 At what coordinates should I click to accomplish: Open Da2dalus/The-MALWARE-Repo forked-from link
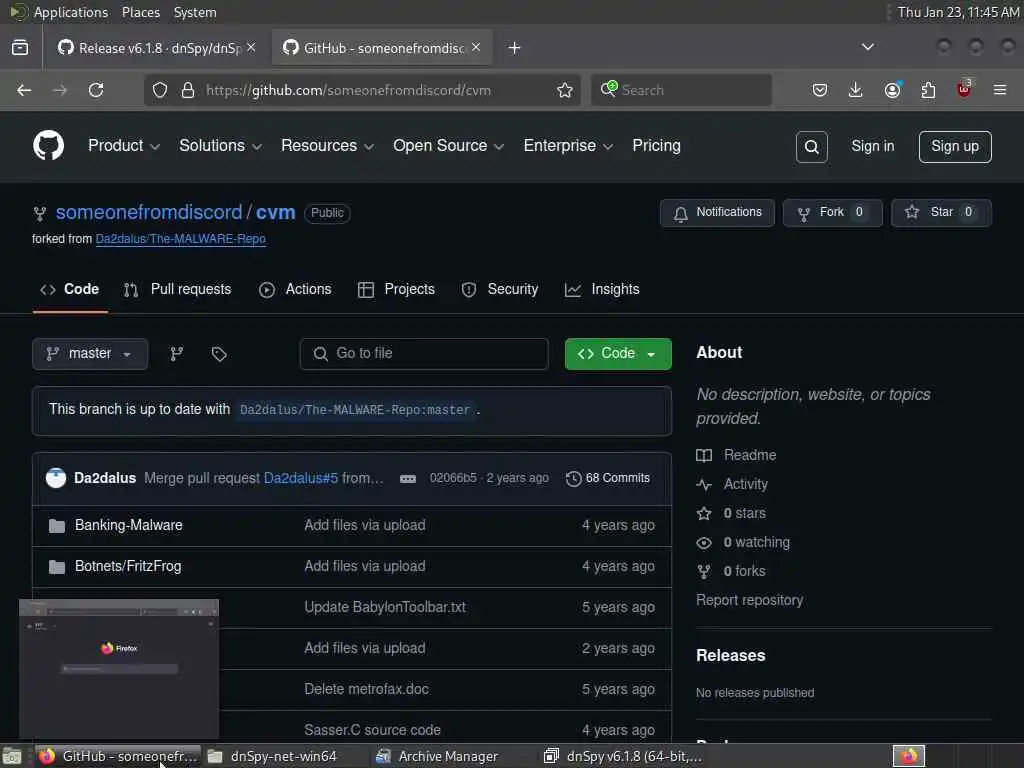pyautogui.click(x=180, y=239)
